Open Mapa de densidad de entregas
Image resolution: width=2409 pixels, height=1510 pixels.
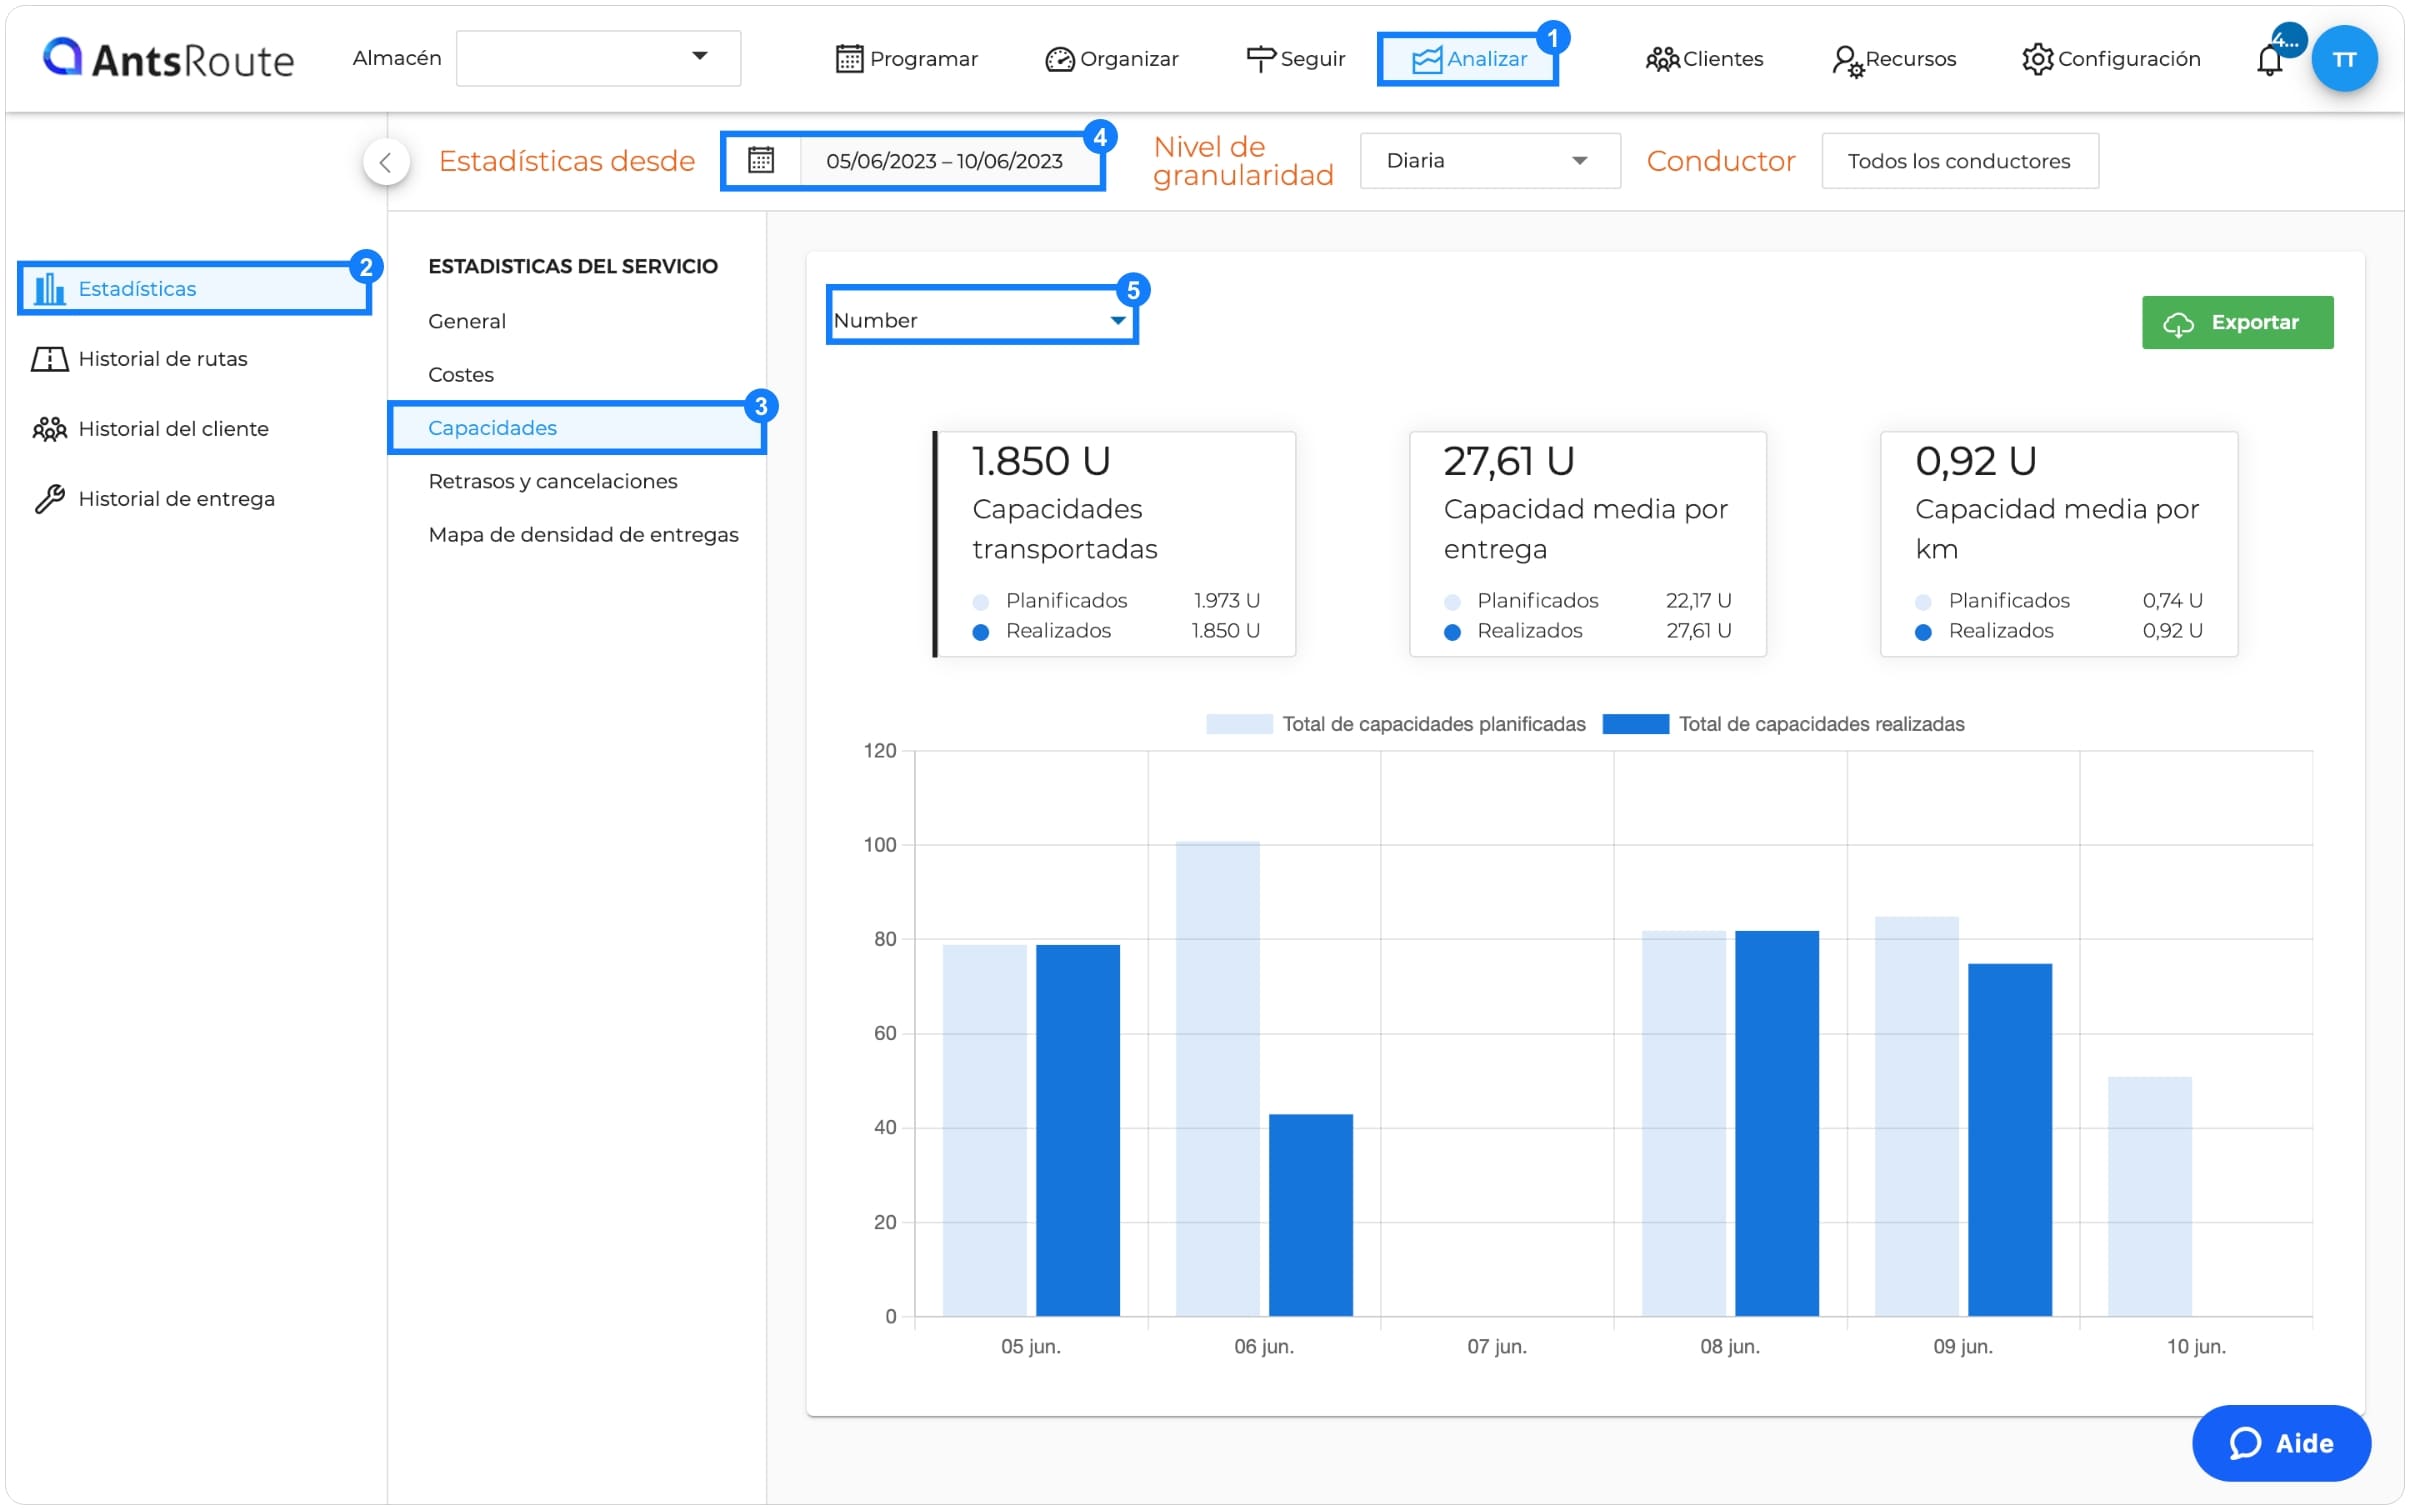click(583, 534)
